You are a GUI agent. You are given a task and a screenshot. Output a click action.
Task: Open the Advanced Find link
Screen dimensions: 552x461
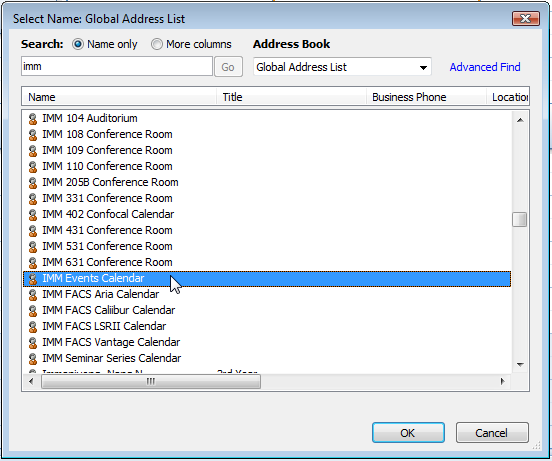485,67
